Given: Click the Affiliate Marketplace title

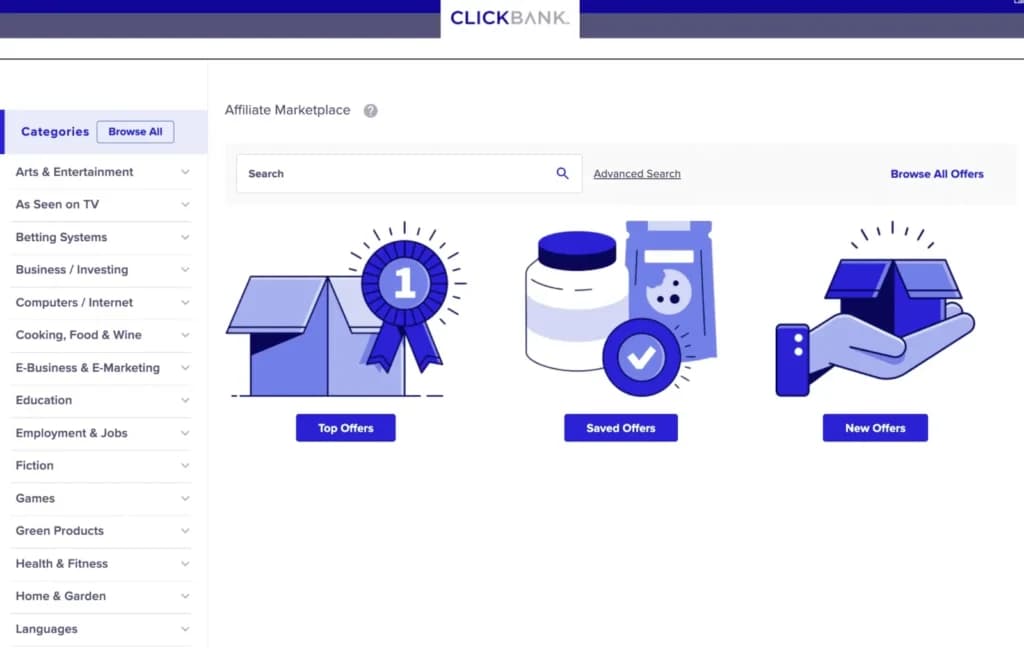Looking at the screenshot, I should pos(287,110).
